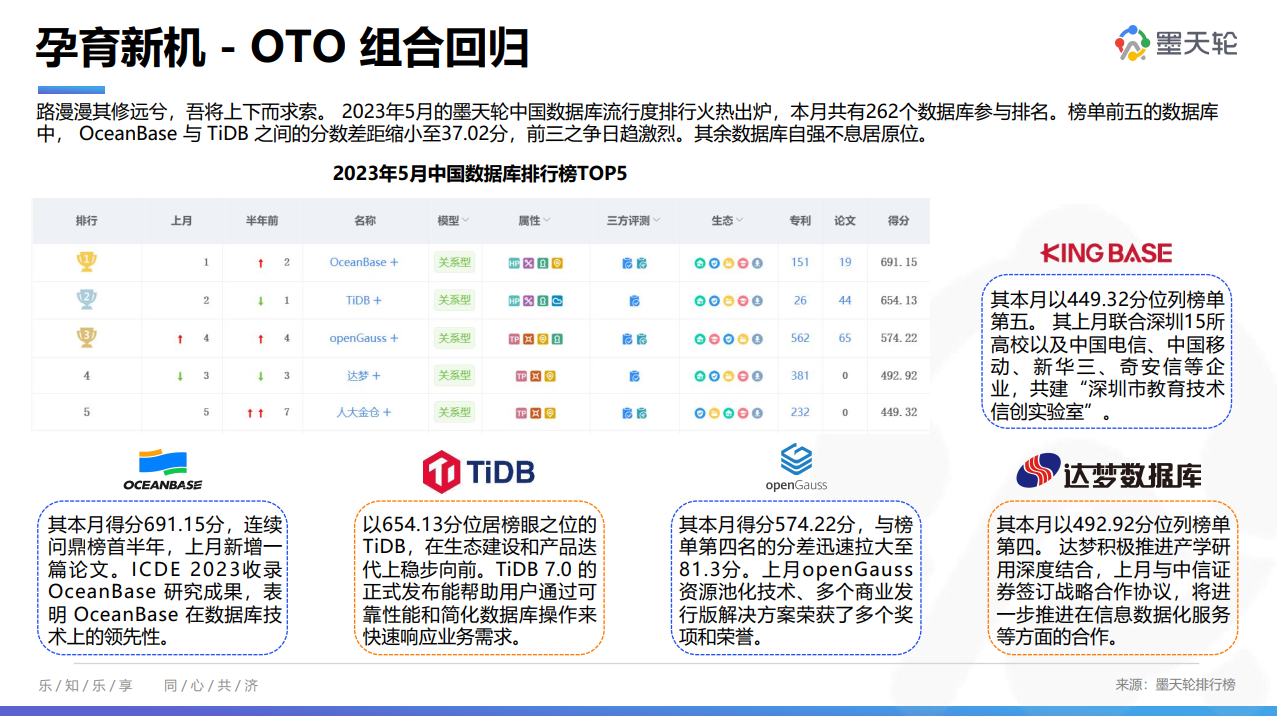Click the 论文 column header
The width and height of the screenshot is (1277, 716).
[845, 221]
